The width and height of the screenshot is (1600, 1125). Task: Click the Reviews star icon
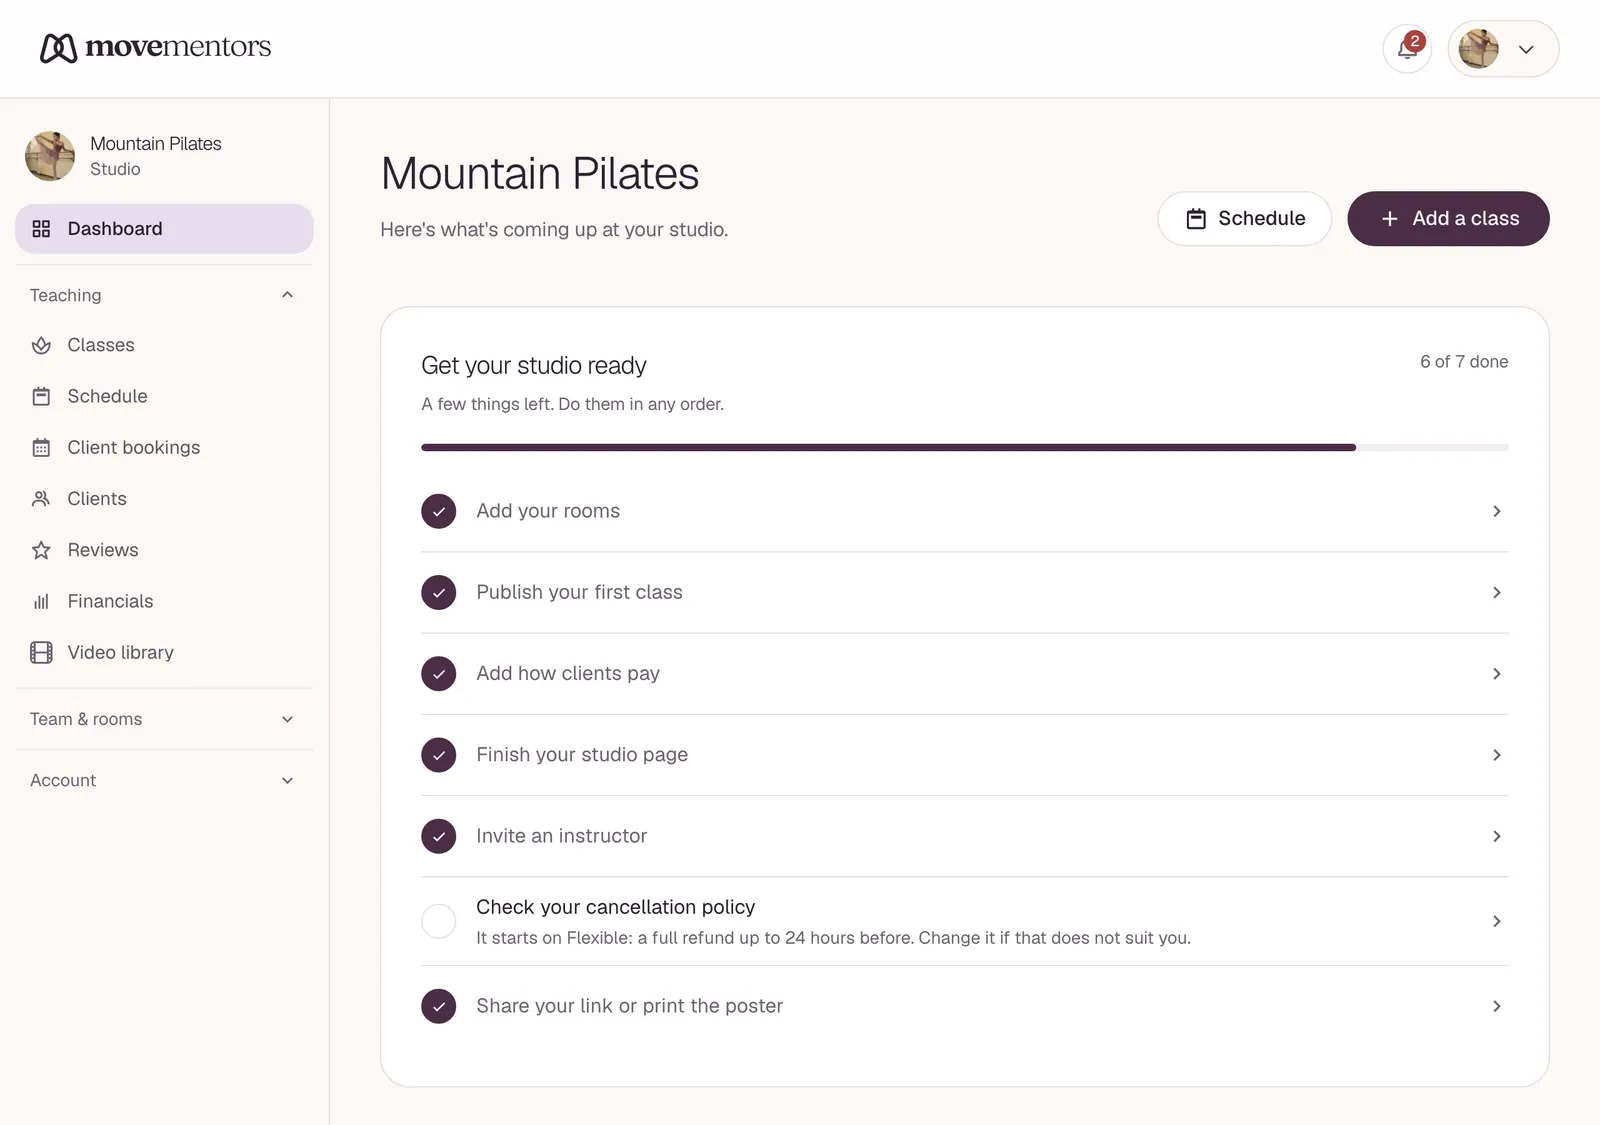click(x=41, y=550)
